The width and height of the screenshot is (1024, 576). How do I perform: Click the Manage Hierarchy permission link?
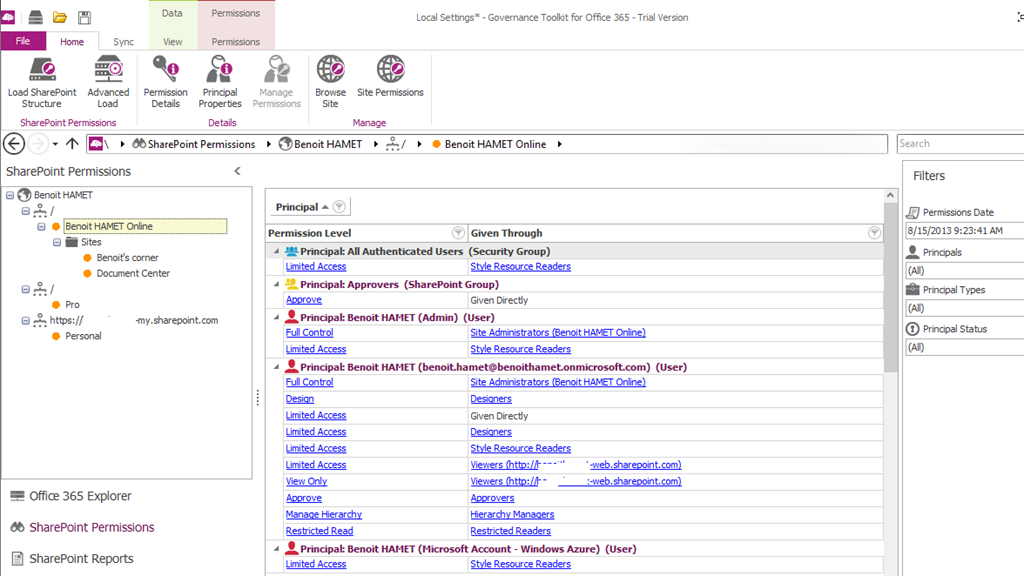click(323, 515)
